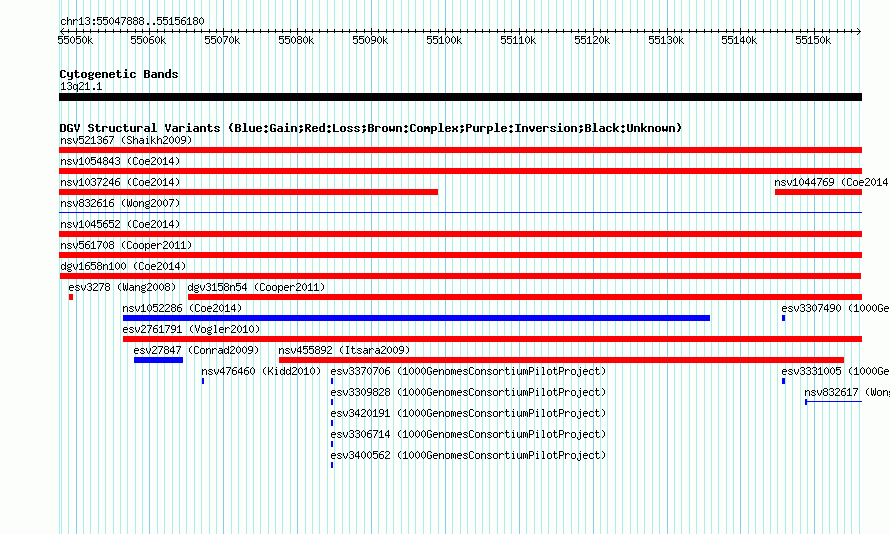Click the esv3278 (Wang2008) label
Viewport: 890px width, 534px height.
(122, 287)
